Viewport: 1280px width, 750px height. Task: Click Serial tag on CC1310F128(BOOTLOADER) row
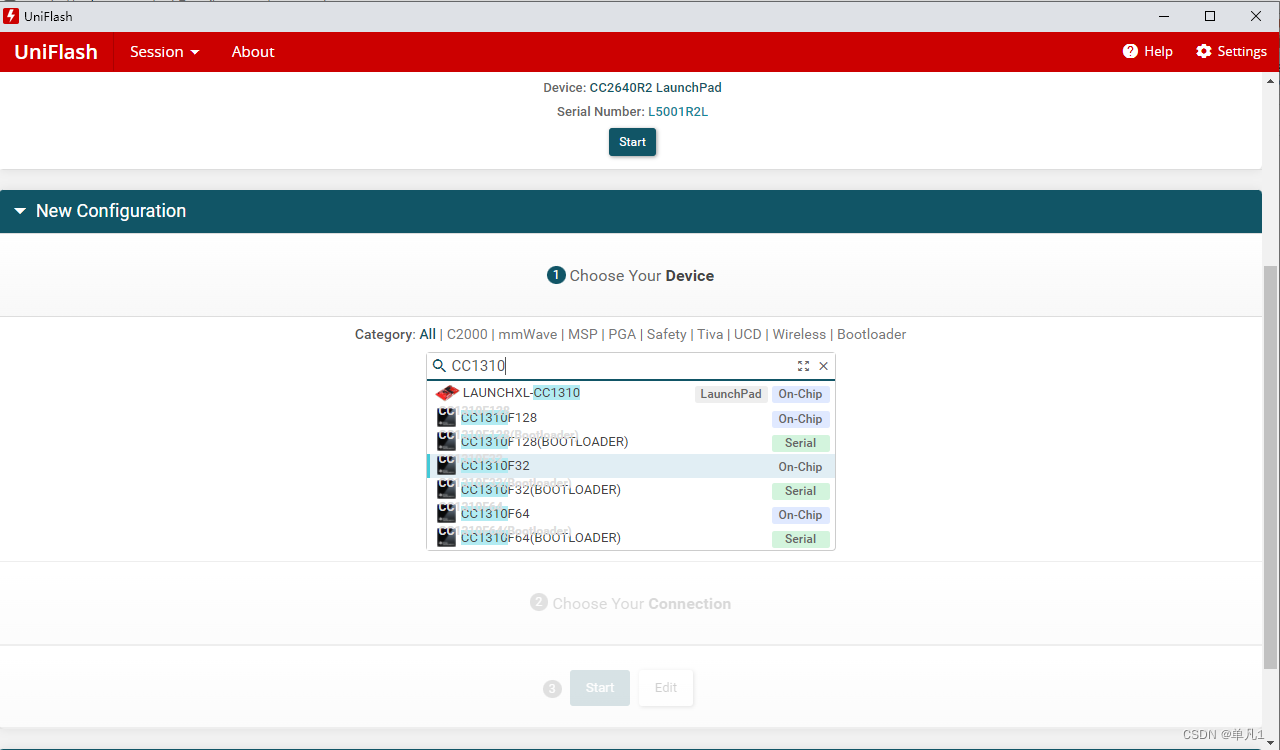coord(800,443)
